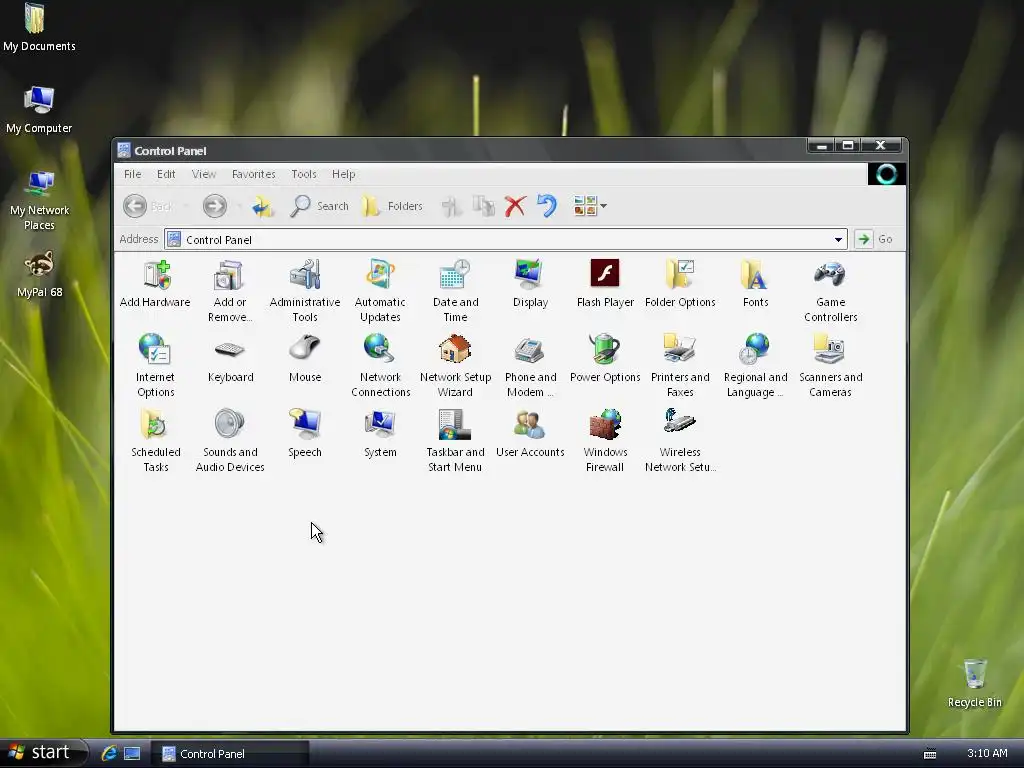This screenshot has width=1024, height=768.
Task: Launch the Network Setup Wizard
Action: [455, 366]
